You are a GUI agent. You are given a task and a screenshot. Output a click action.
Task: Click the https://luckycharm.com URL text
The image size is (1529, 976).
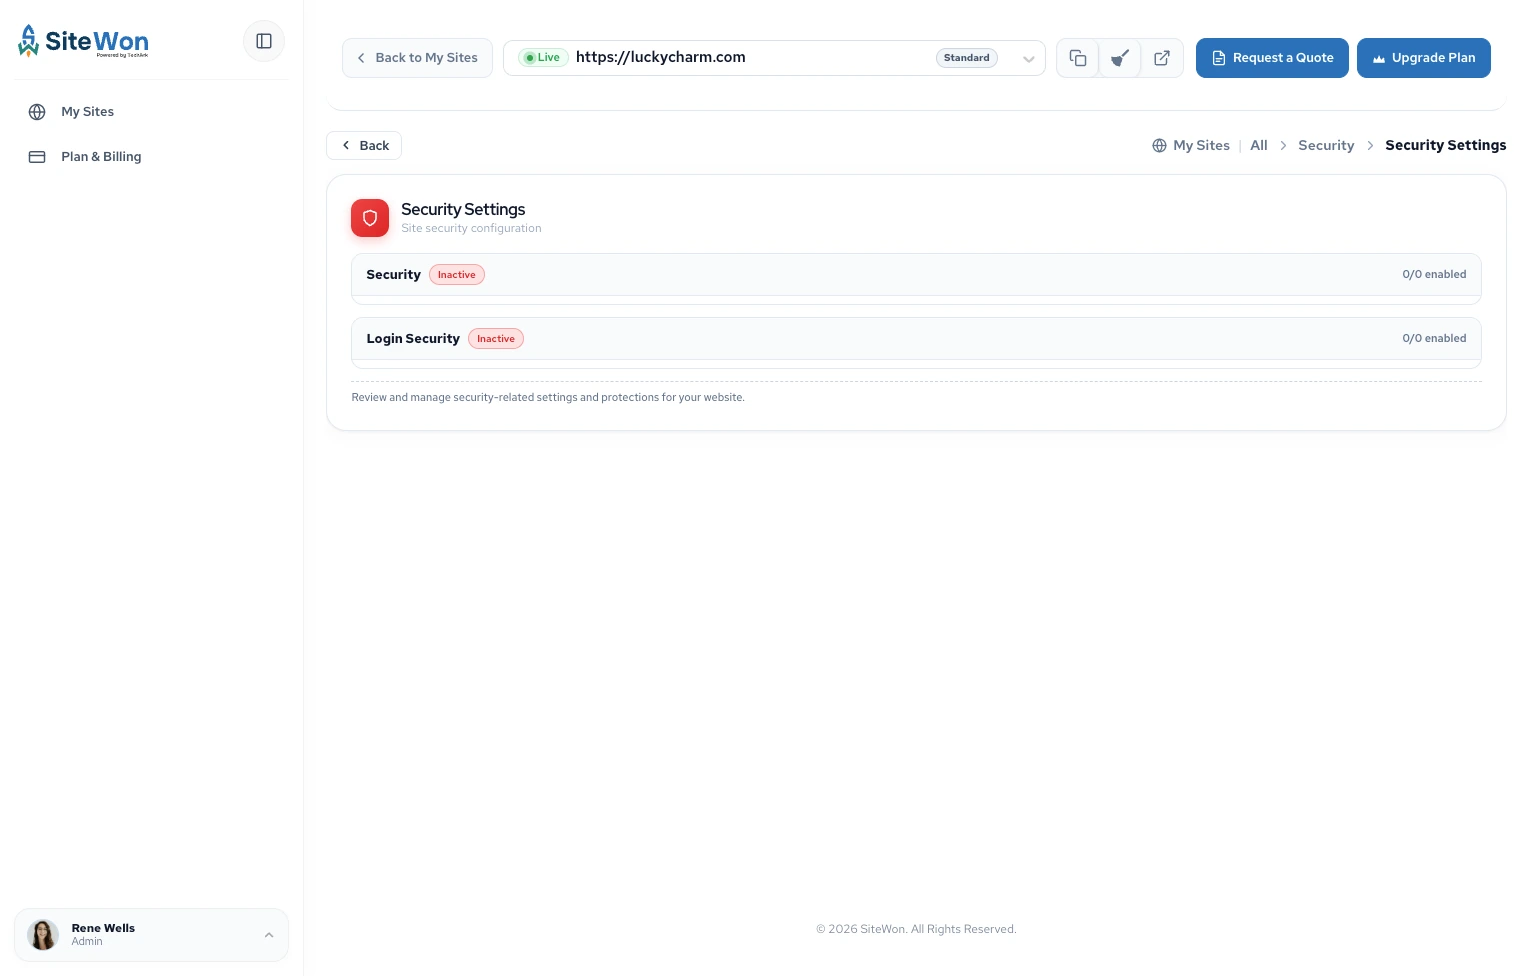[x=660, y=57]
